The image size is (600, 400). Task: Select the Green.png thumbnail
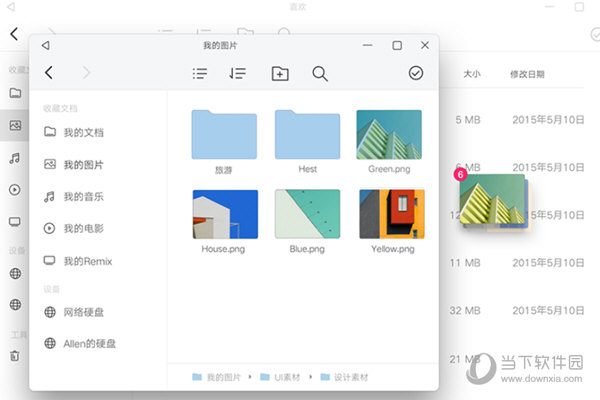click(389, 134)
